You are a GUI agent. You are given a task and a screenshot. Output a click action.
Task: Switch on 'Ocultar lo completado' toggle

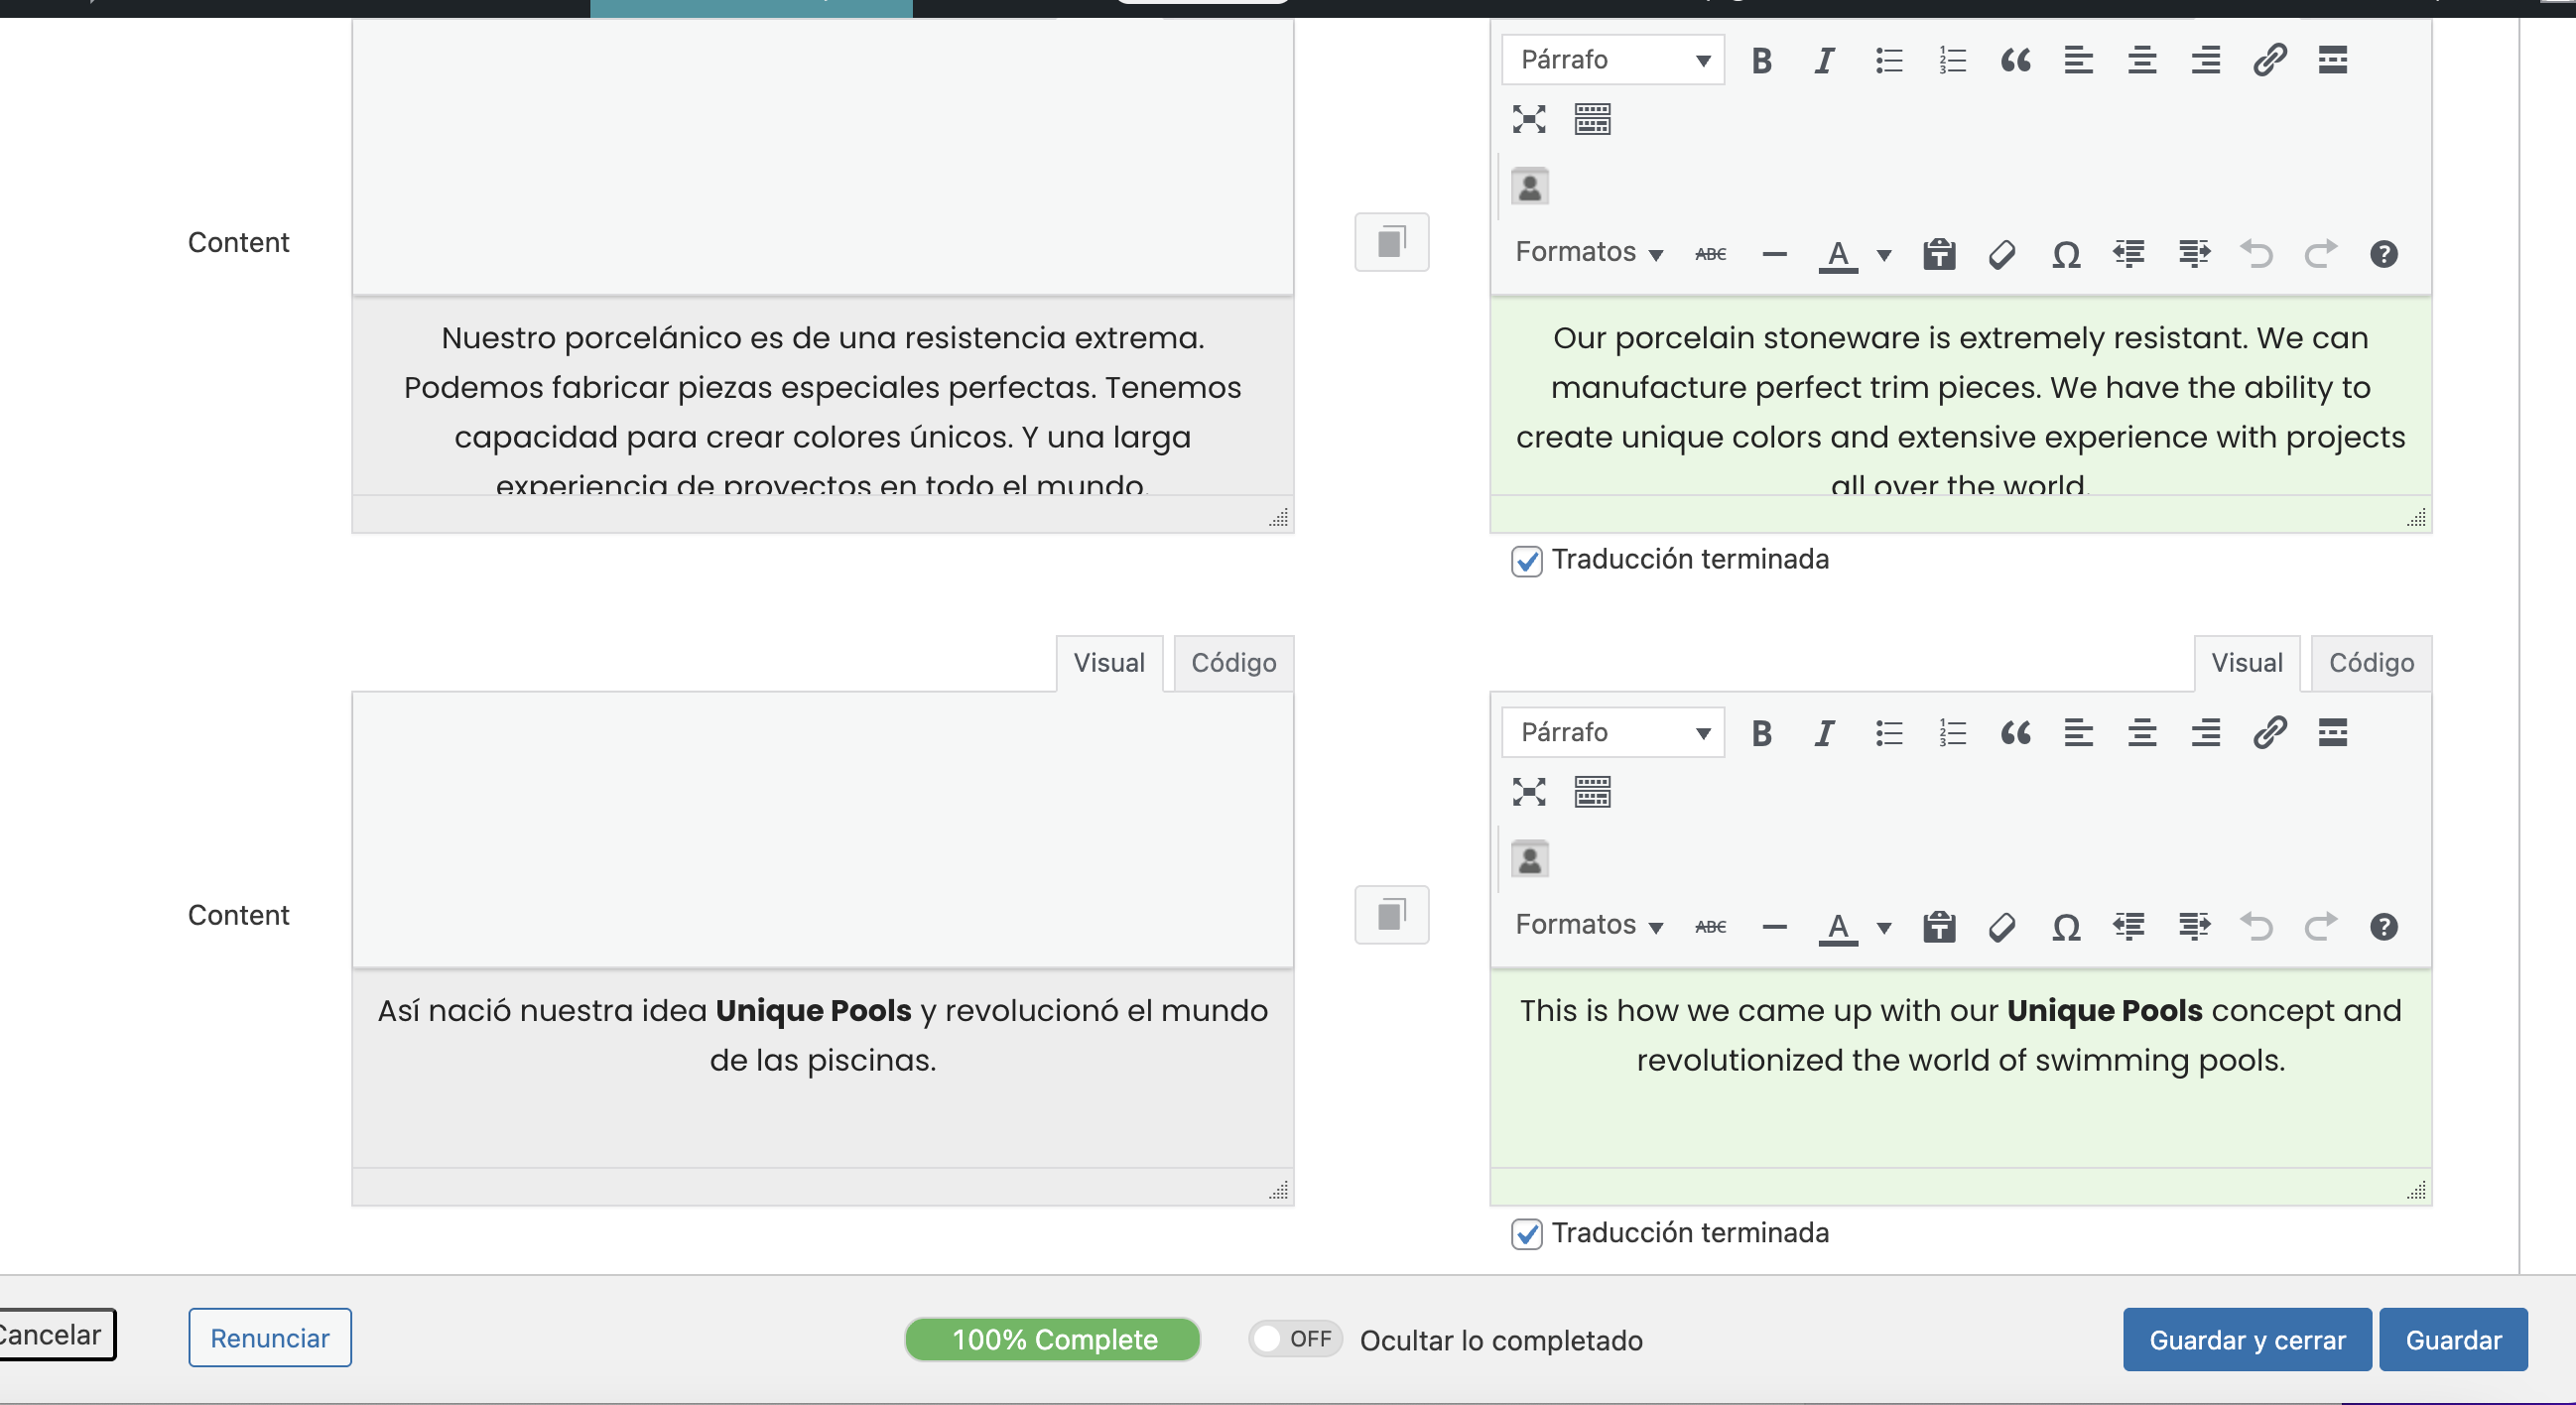point(1294,1339)
